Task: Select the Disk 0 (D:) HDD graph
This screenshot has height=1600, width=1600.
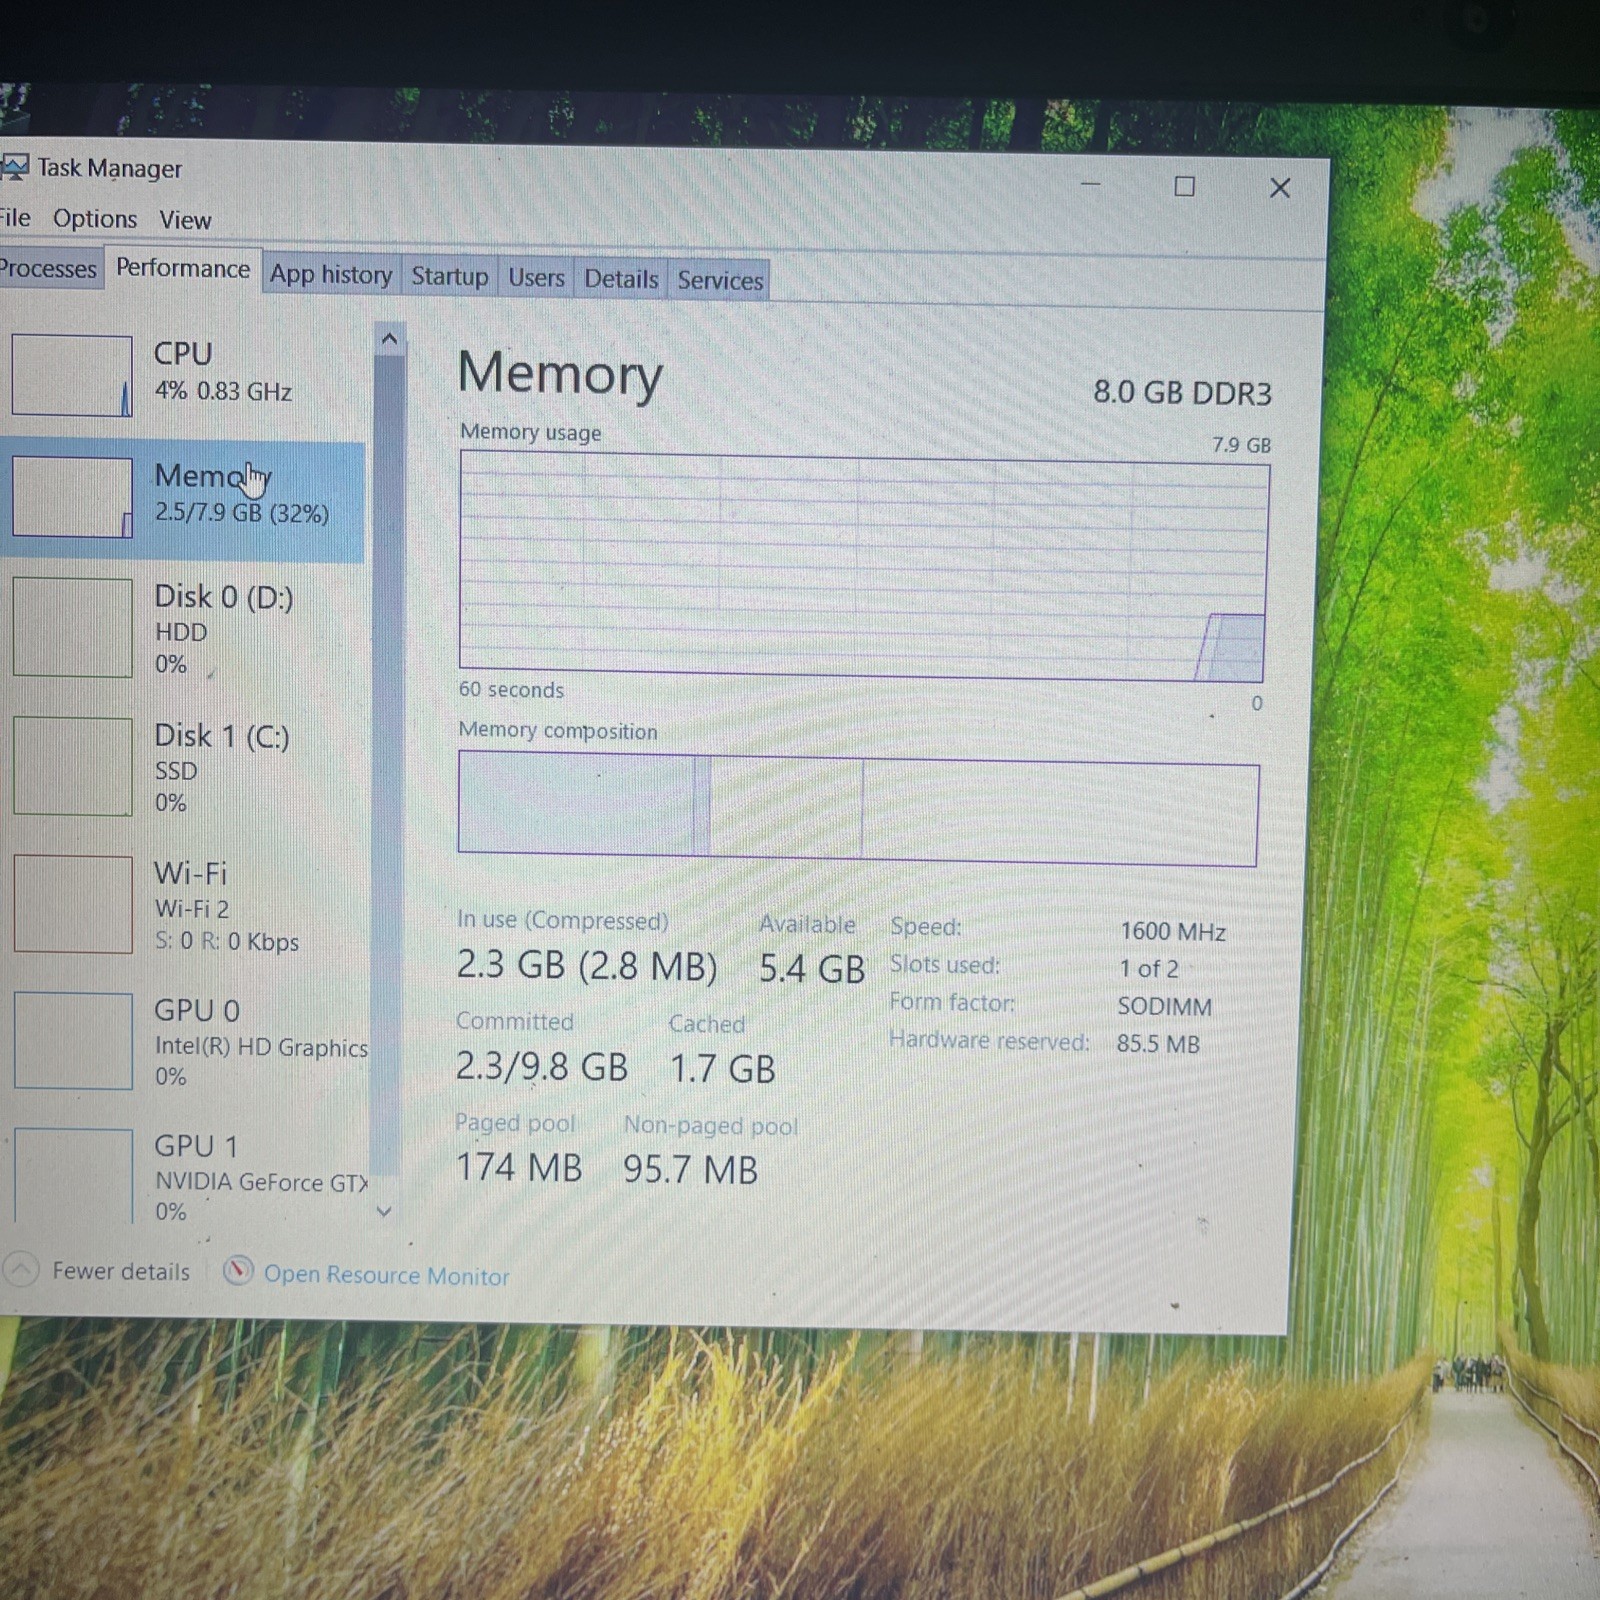Action: coord(72,628)
